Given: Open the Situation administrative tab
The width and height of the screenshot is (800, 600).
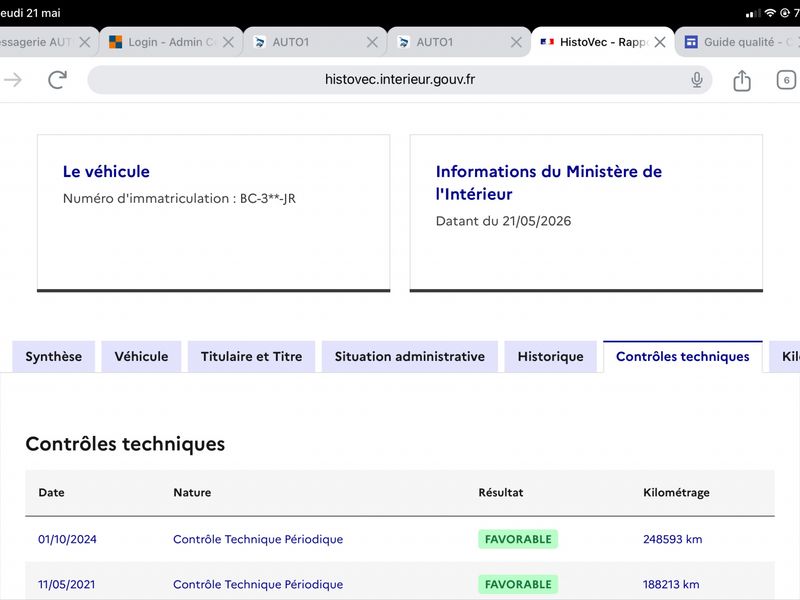Looking at the screenshot, I should [410, 357].
